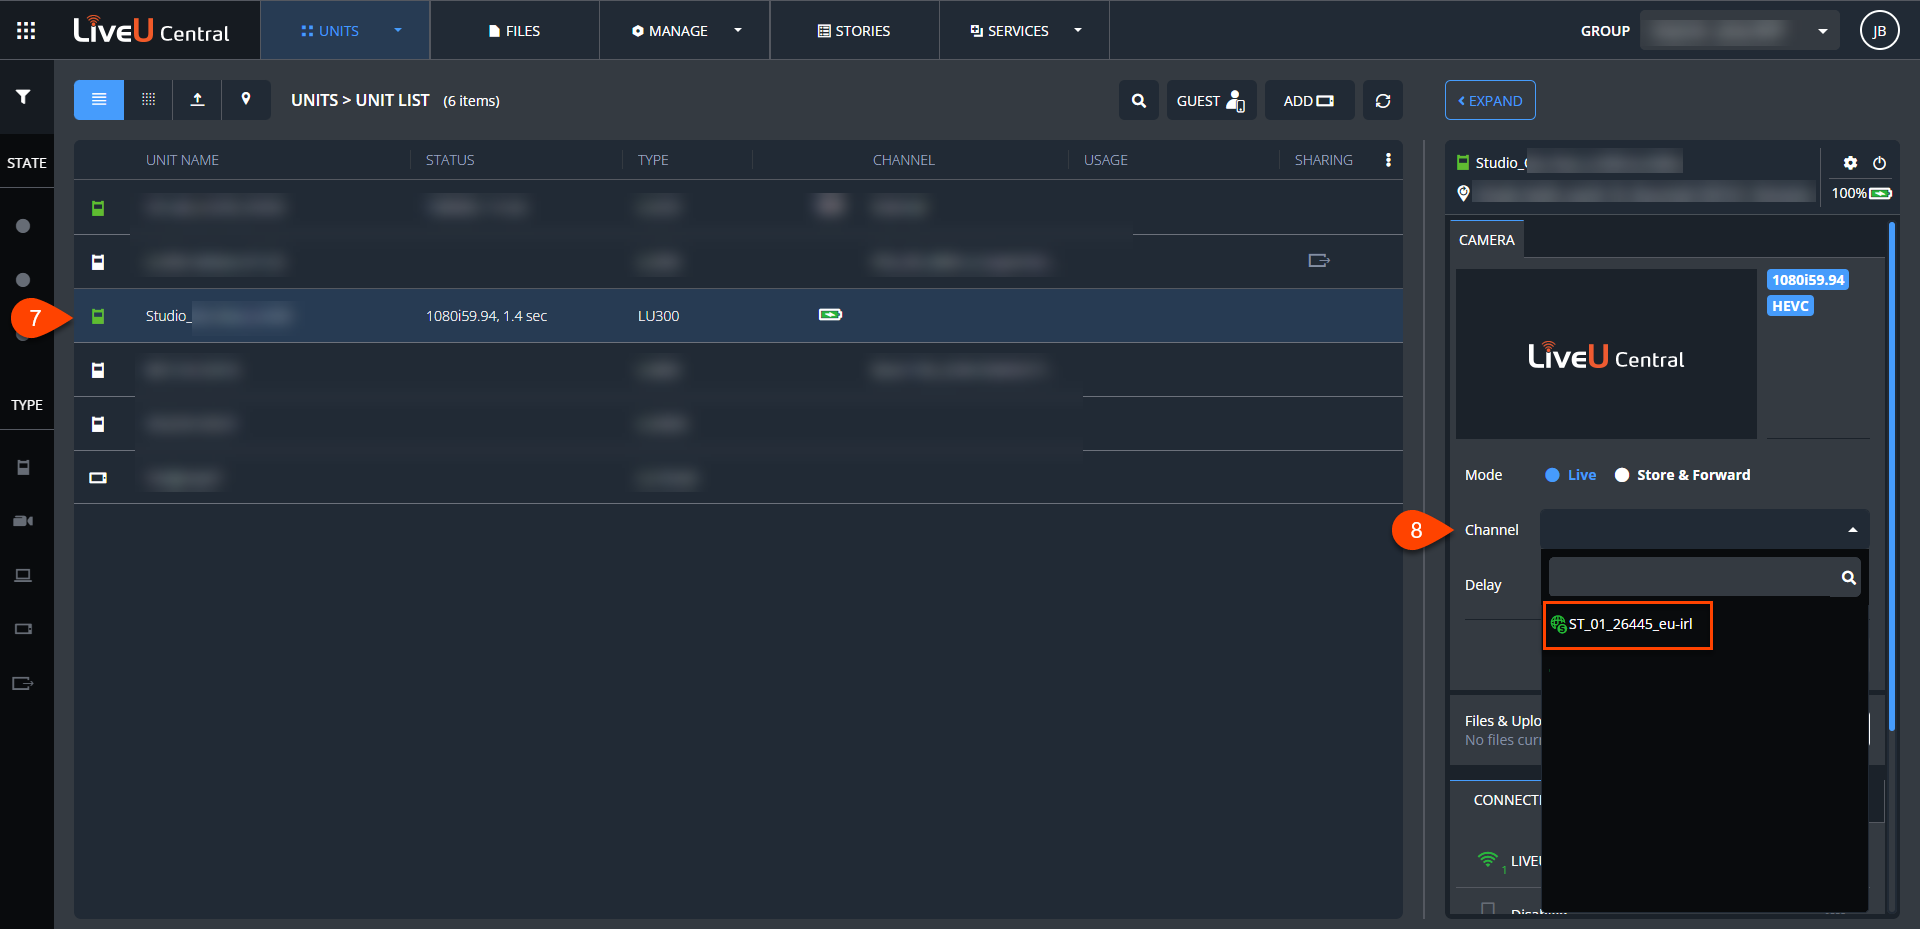The width and height of the screenshot is (1920, 929).
Task: Open the unit list search
Action: click(1139, 100)
